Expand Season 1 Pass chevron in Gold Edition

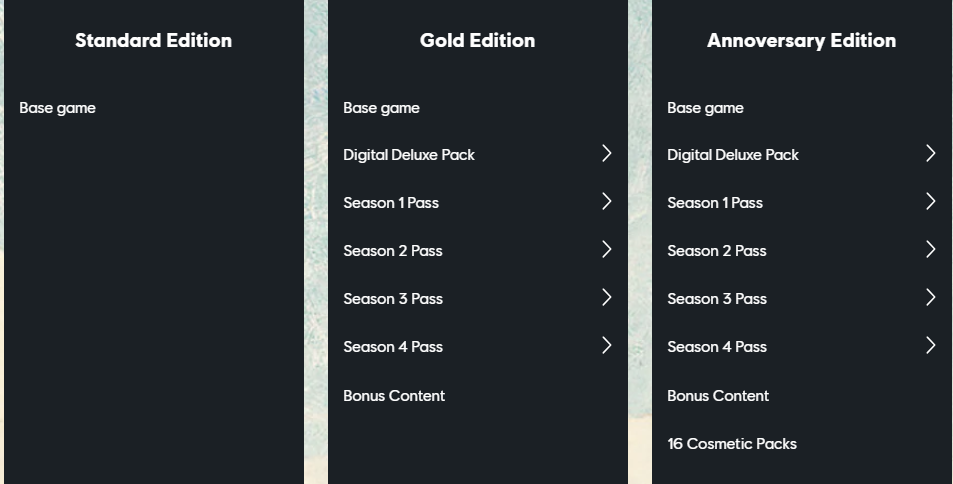[607, 201]
